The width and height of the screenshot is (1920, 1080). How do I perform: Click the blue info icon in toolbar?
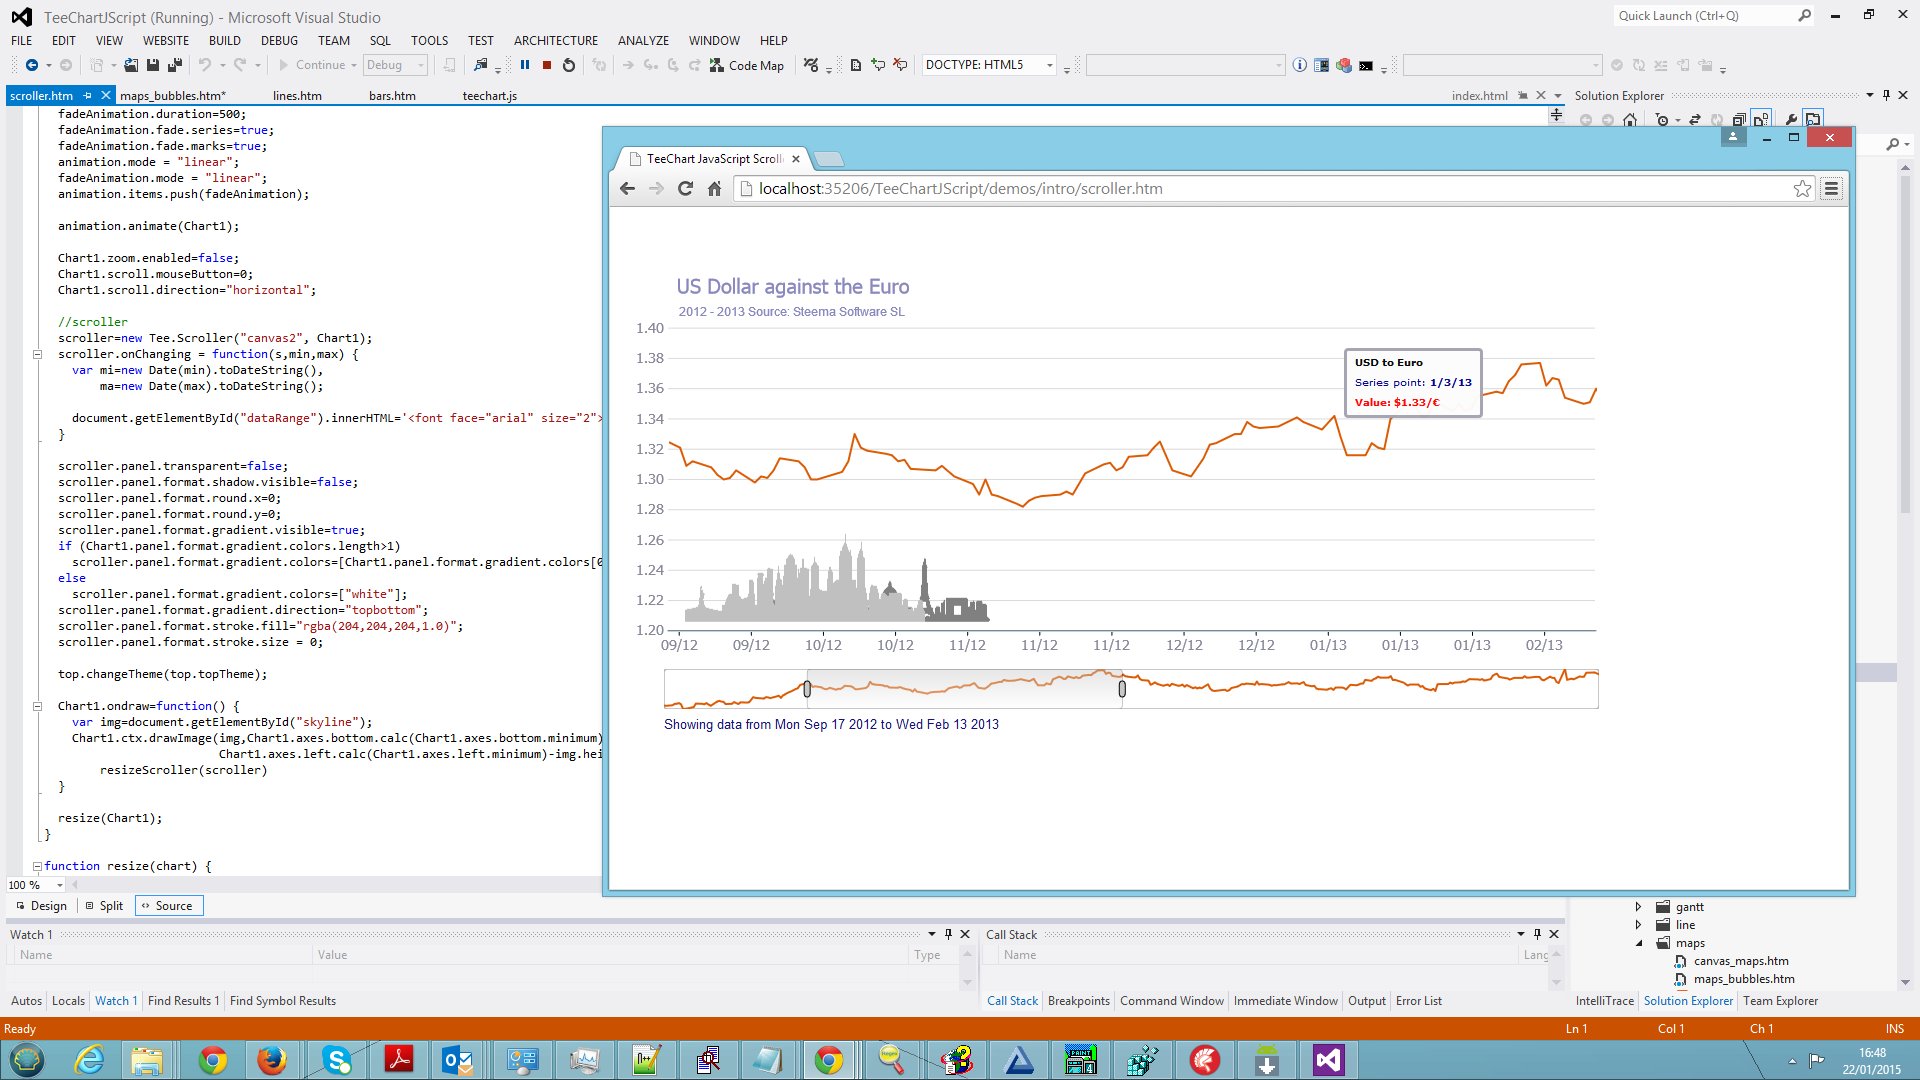point(1299,65)
